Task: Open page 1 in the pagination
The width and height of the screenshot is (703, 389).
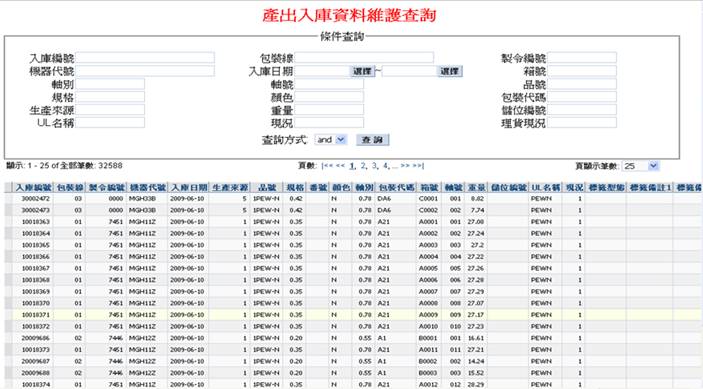Action: point(352,166)
